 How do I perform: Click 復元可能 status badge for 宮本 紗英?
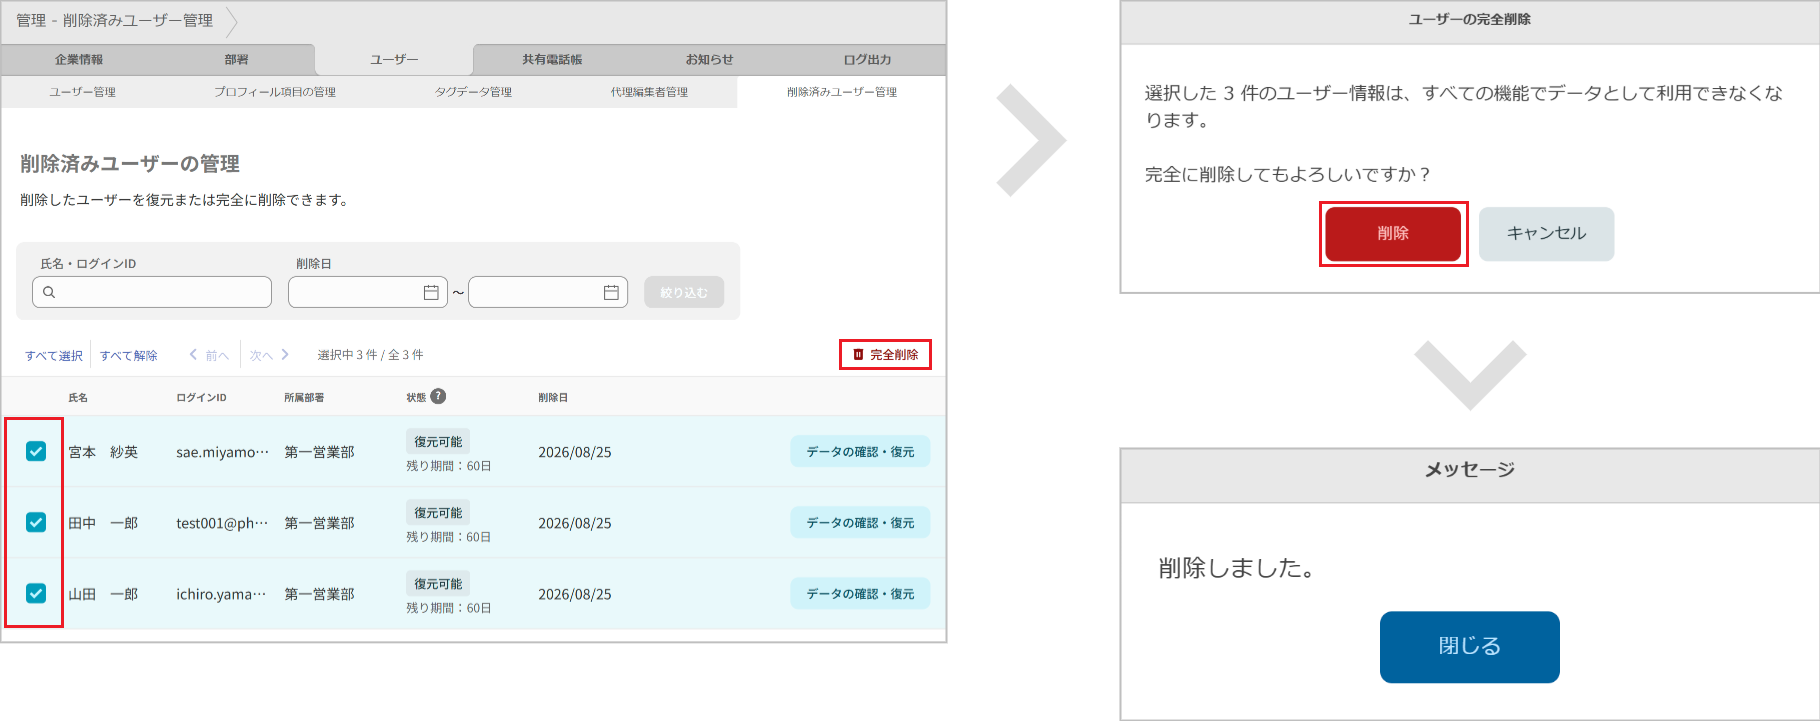438,441
